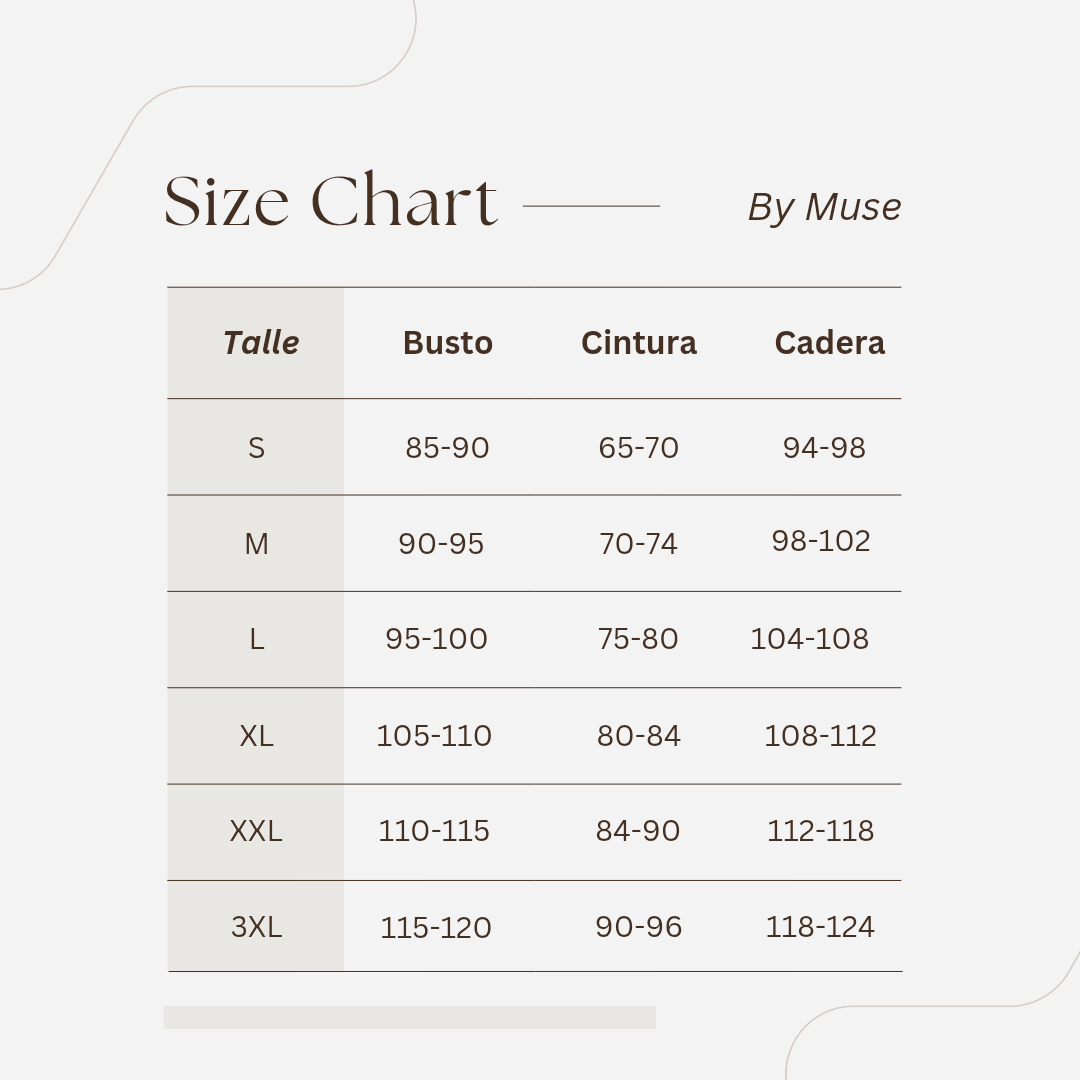
Task: Select the Busto column header
Action: tap(447, 343)
